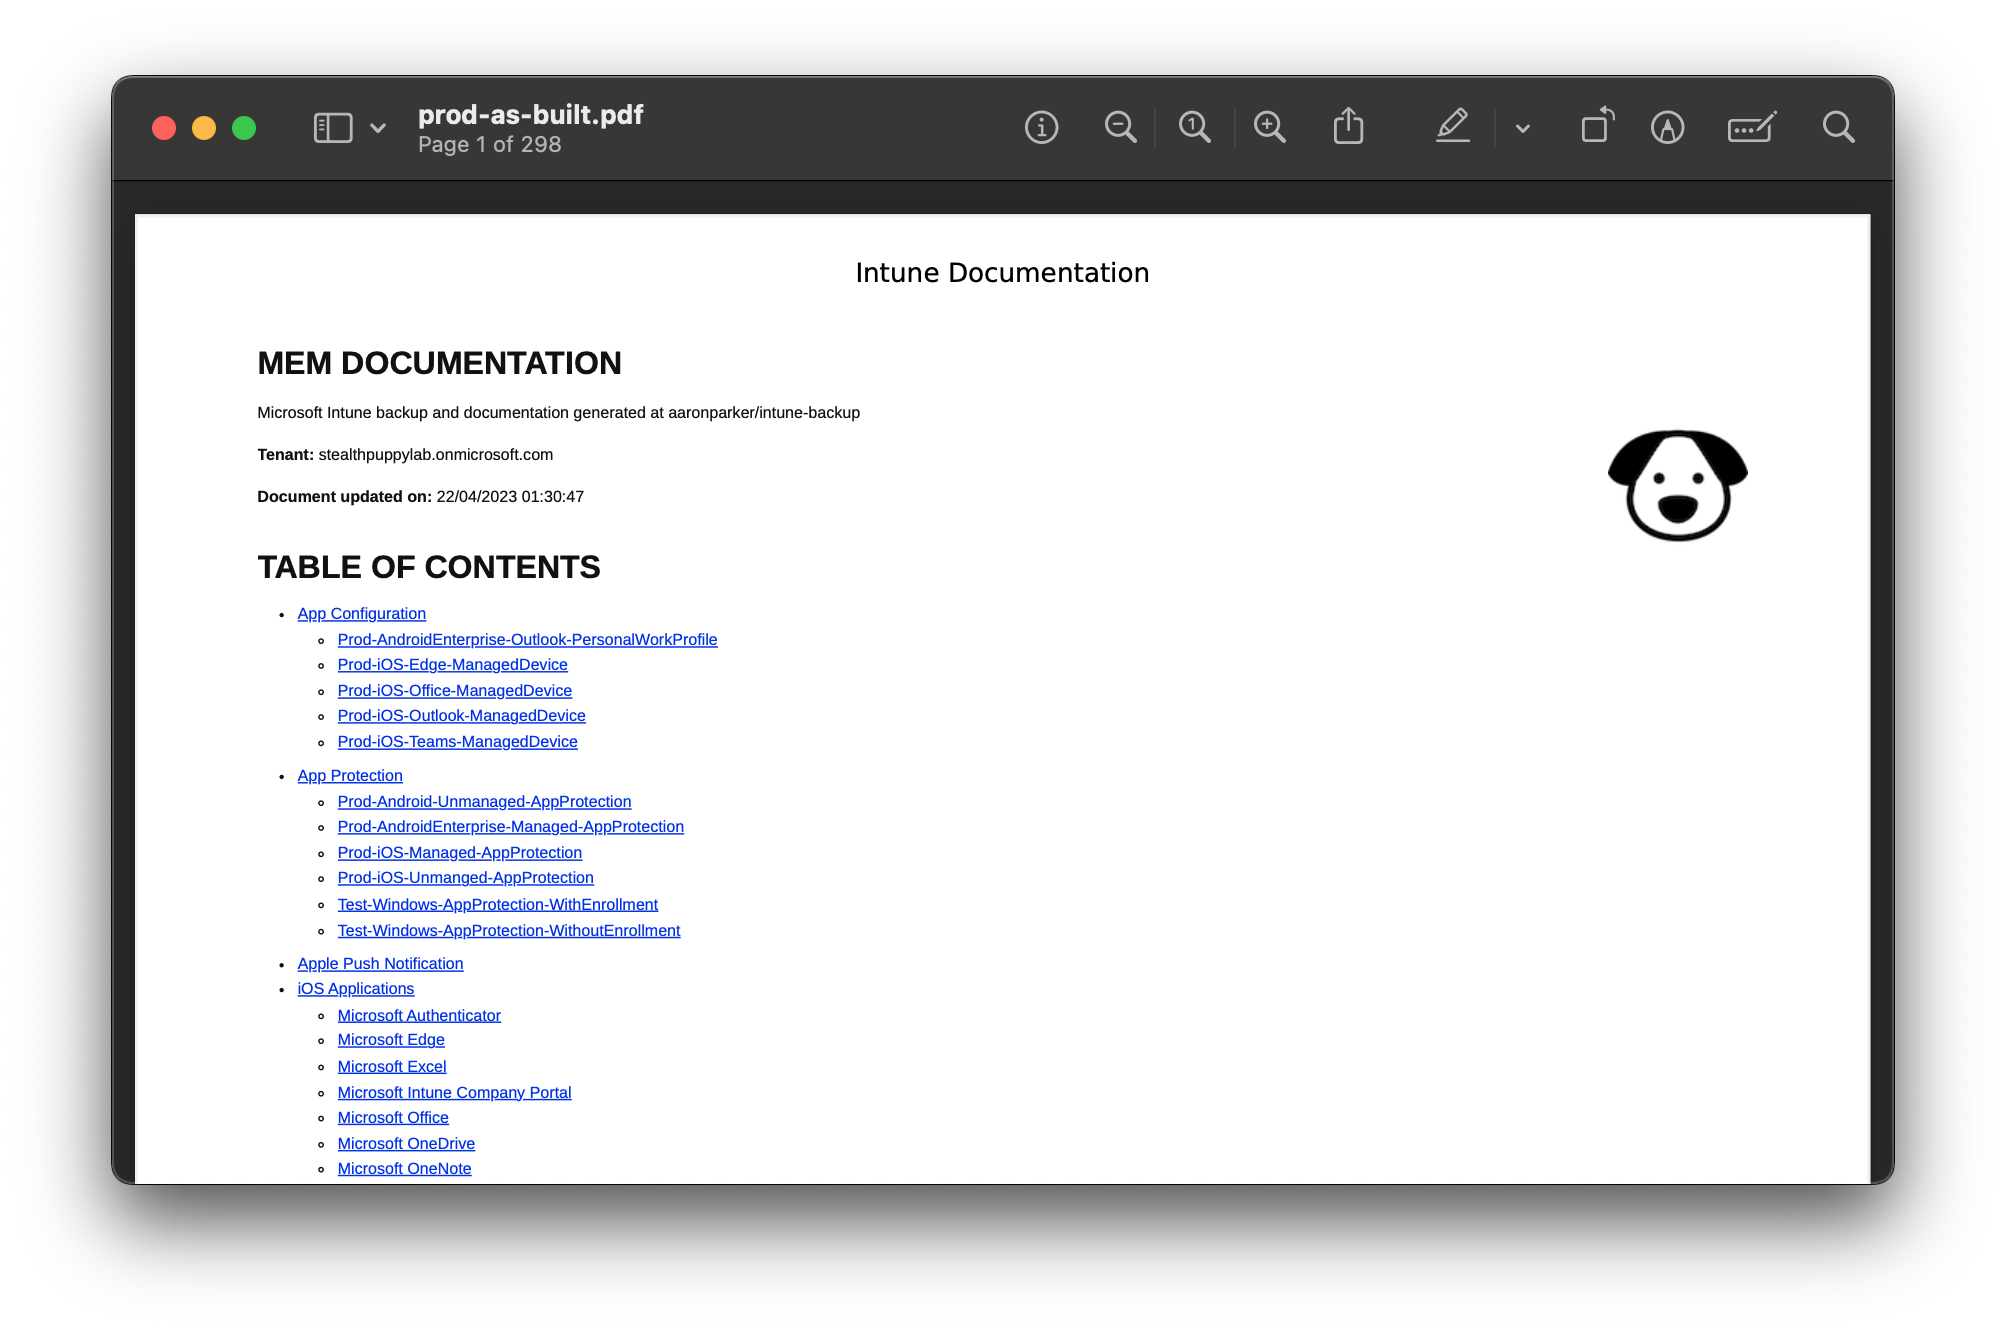Open the Form Filling toolbar icon
The image size is (2006, 1332).
1751,128
